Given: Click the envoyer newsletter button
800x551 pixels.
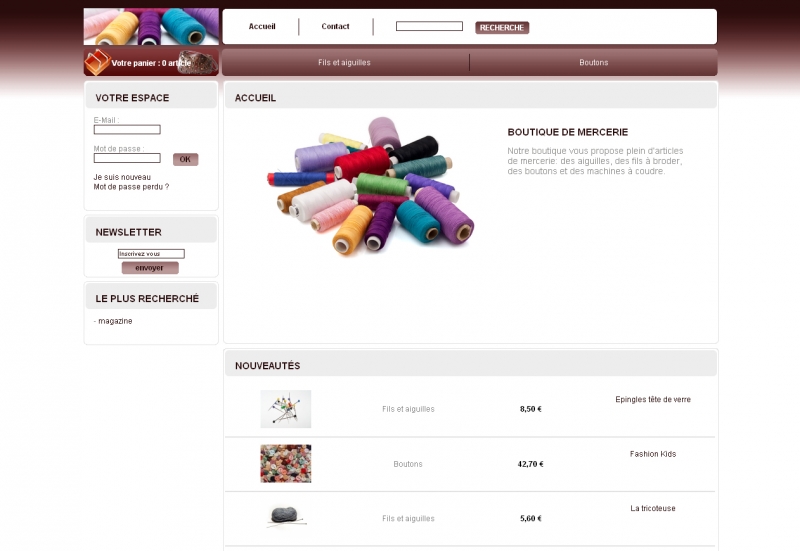Looking at the screenshot, I should click(150, 268).
